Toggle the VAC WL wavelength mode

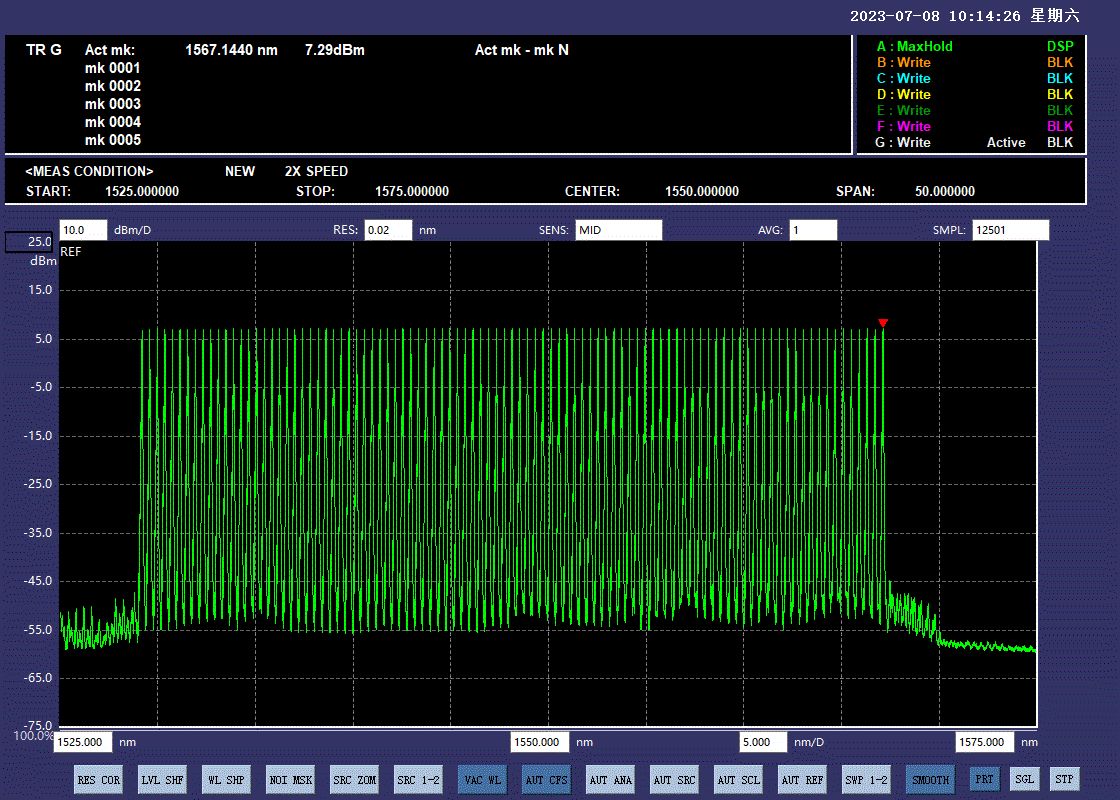tap(482, 780)
